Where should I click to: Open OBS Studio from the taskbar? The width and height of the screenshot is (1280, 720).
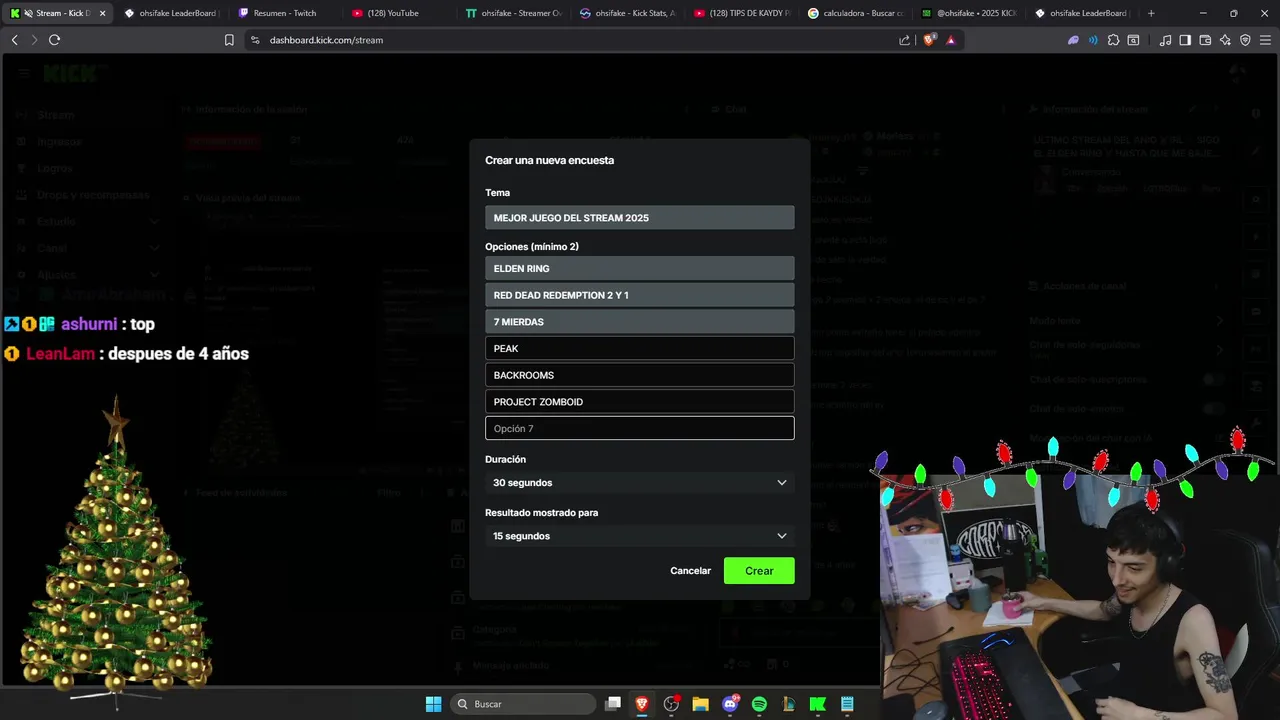(671, 704)
